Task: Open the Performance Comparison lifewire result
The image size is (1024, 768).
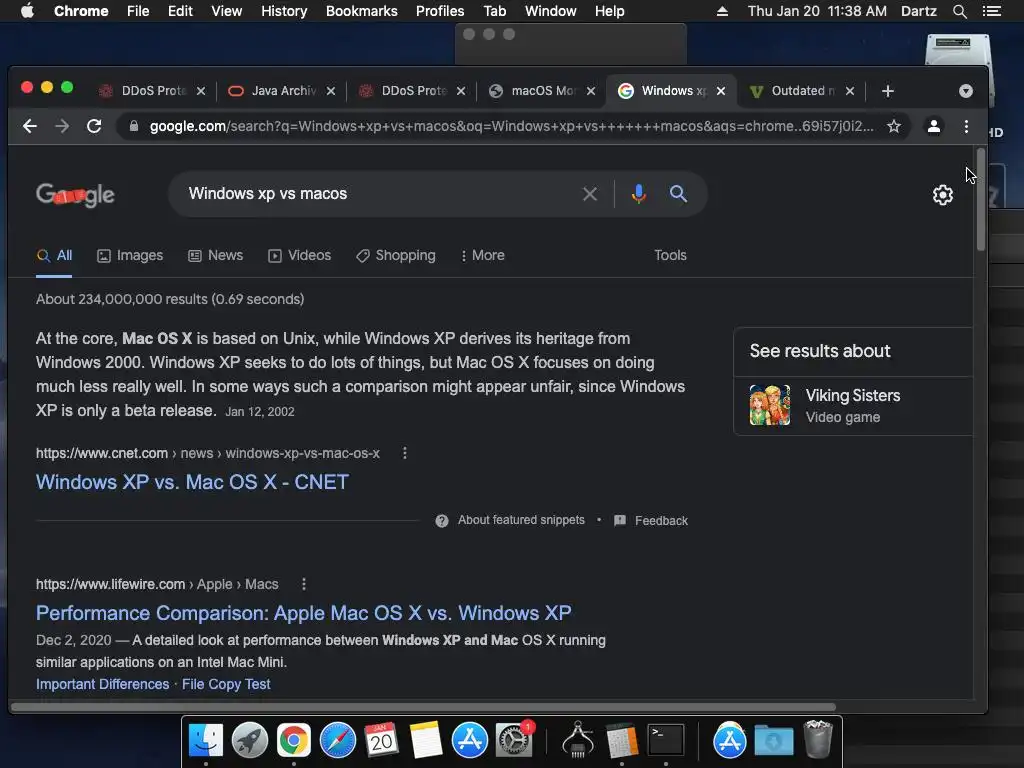Action: coord(304,613)
